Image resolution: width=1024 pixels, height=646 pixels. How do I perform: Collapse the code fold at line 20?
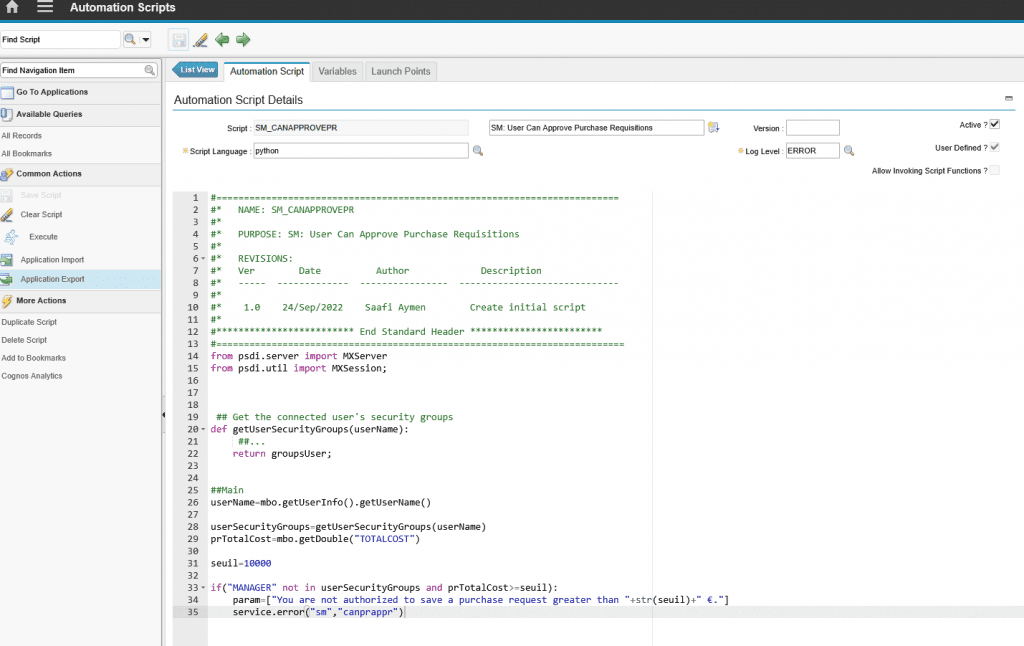click(x=204, y=429)
